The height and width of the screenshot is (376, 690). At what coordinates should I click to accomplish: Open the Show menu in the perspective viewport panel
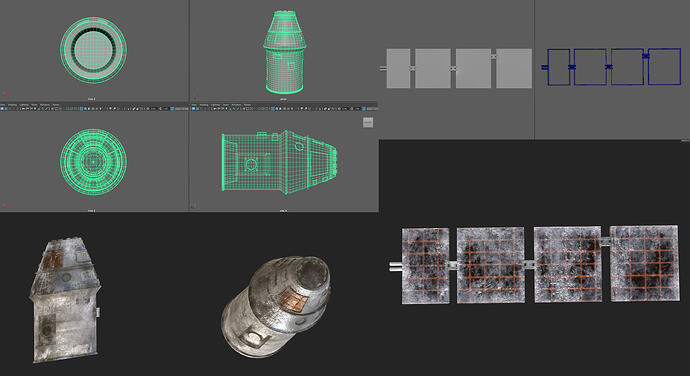(x=226, y=105)
